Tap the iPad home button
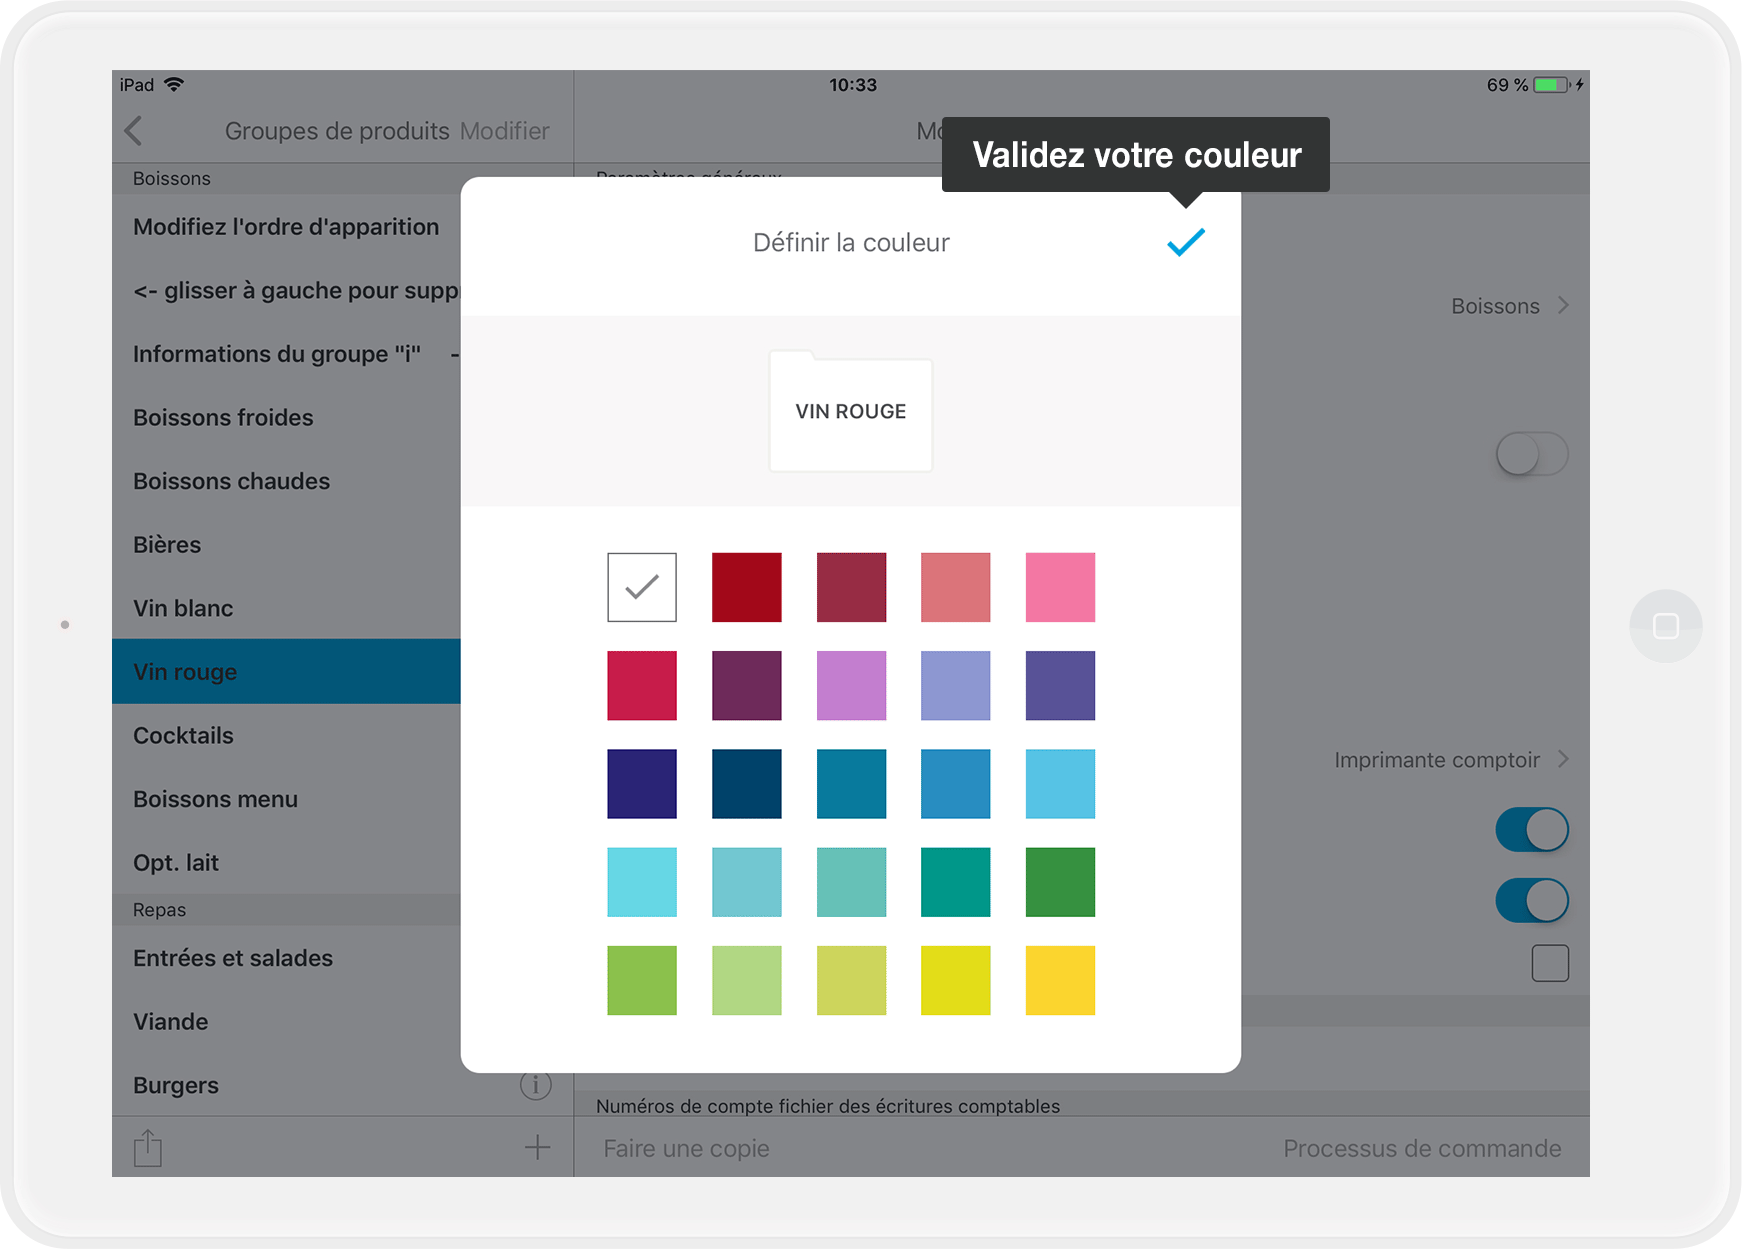Viewport: 1742px width, 1249px height. coord(1666,626)
